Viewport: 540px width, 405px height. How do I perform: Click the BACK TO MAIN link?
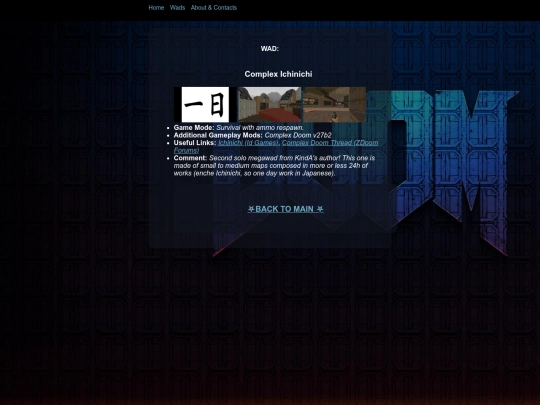point(285,209)
